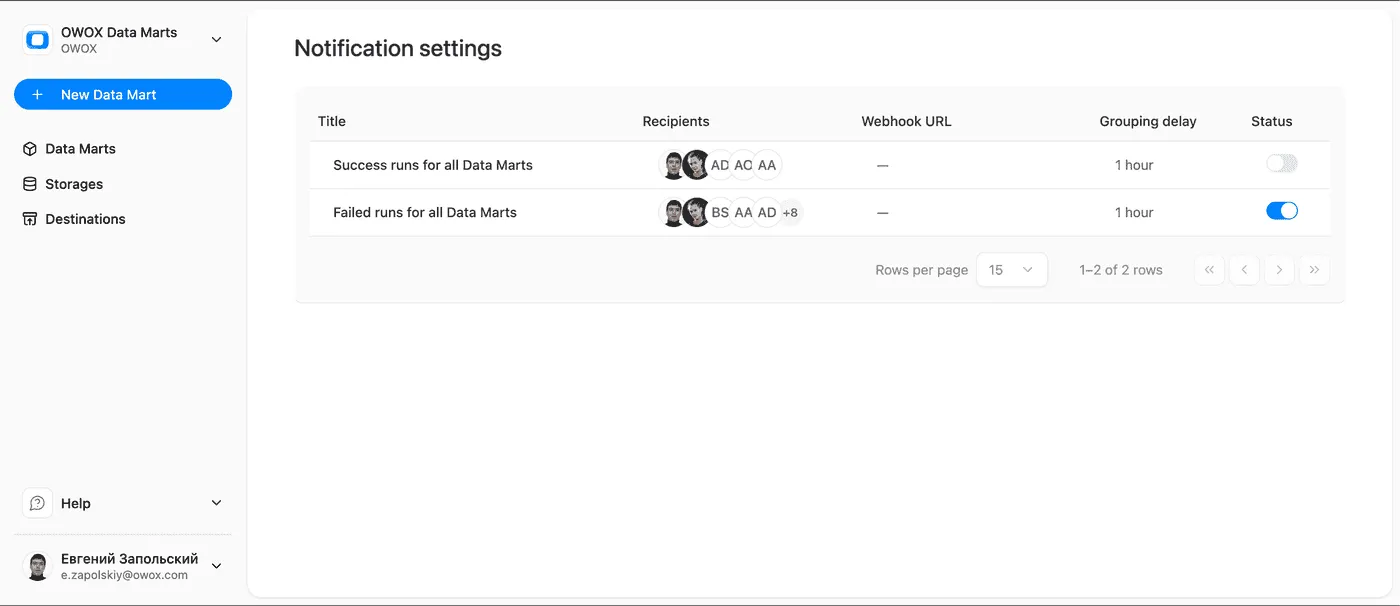Select the Title column header

point(331,121)
